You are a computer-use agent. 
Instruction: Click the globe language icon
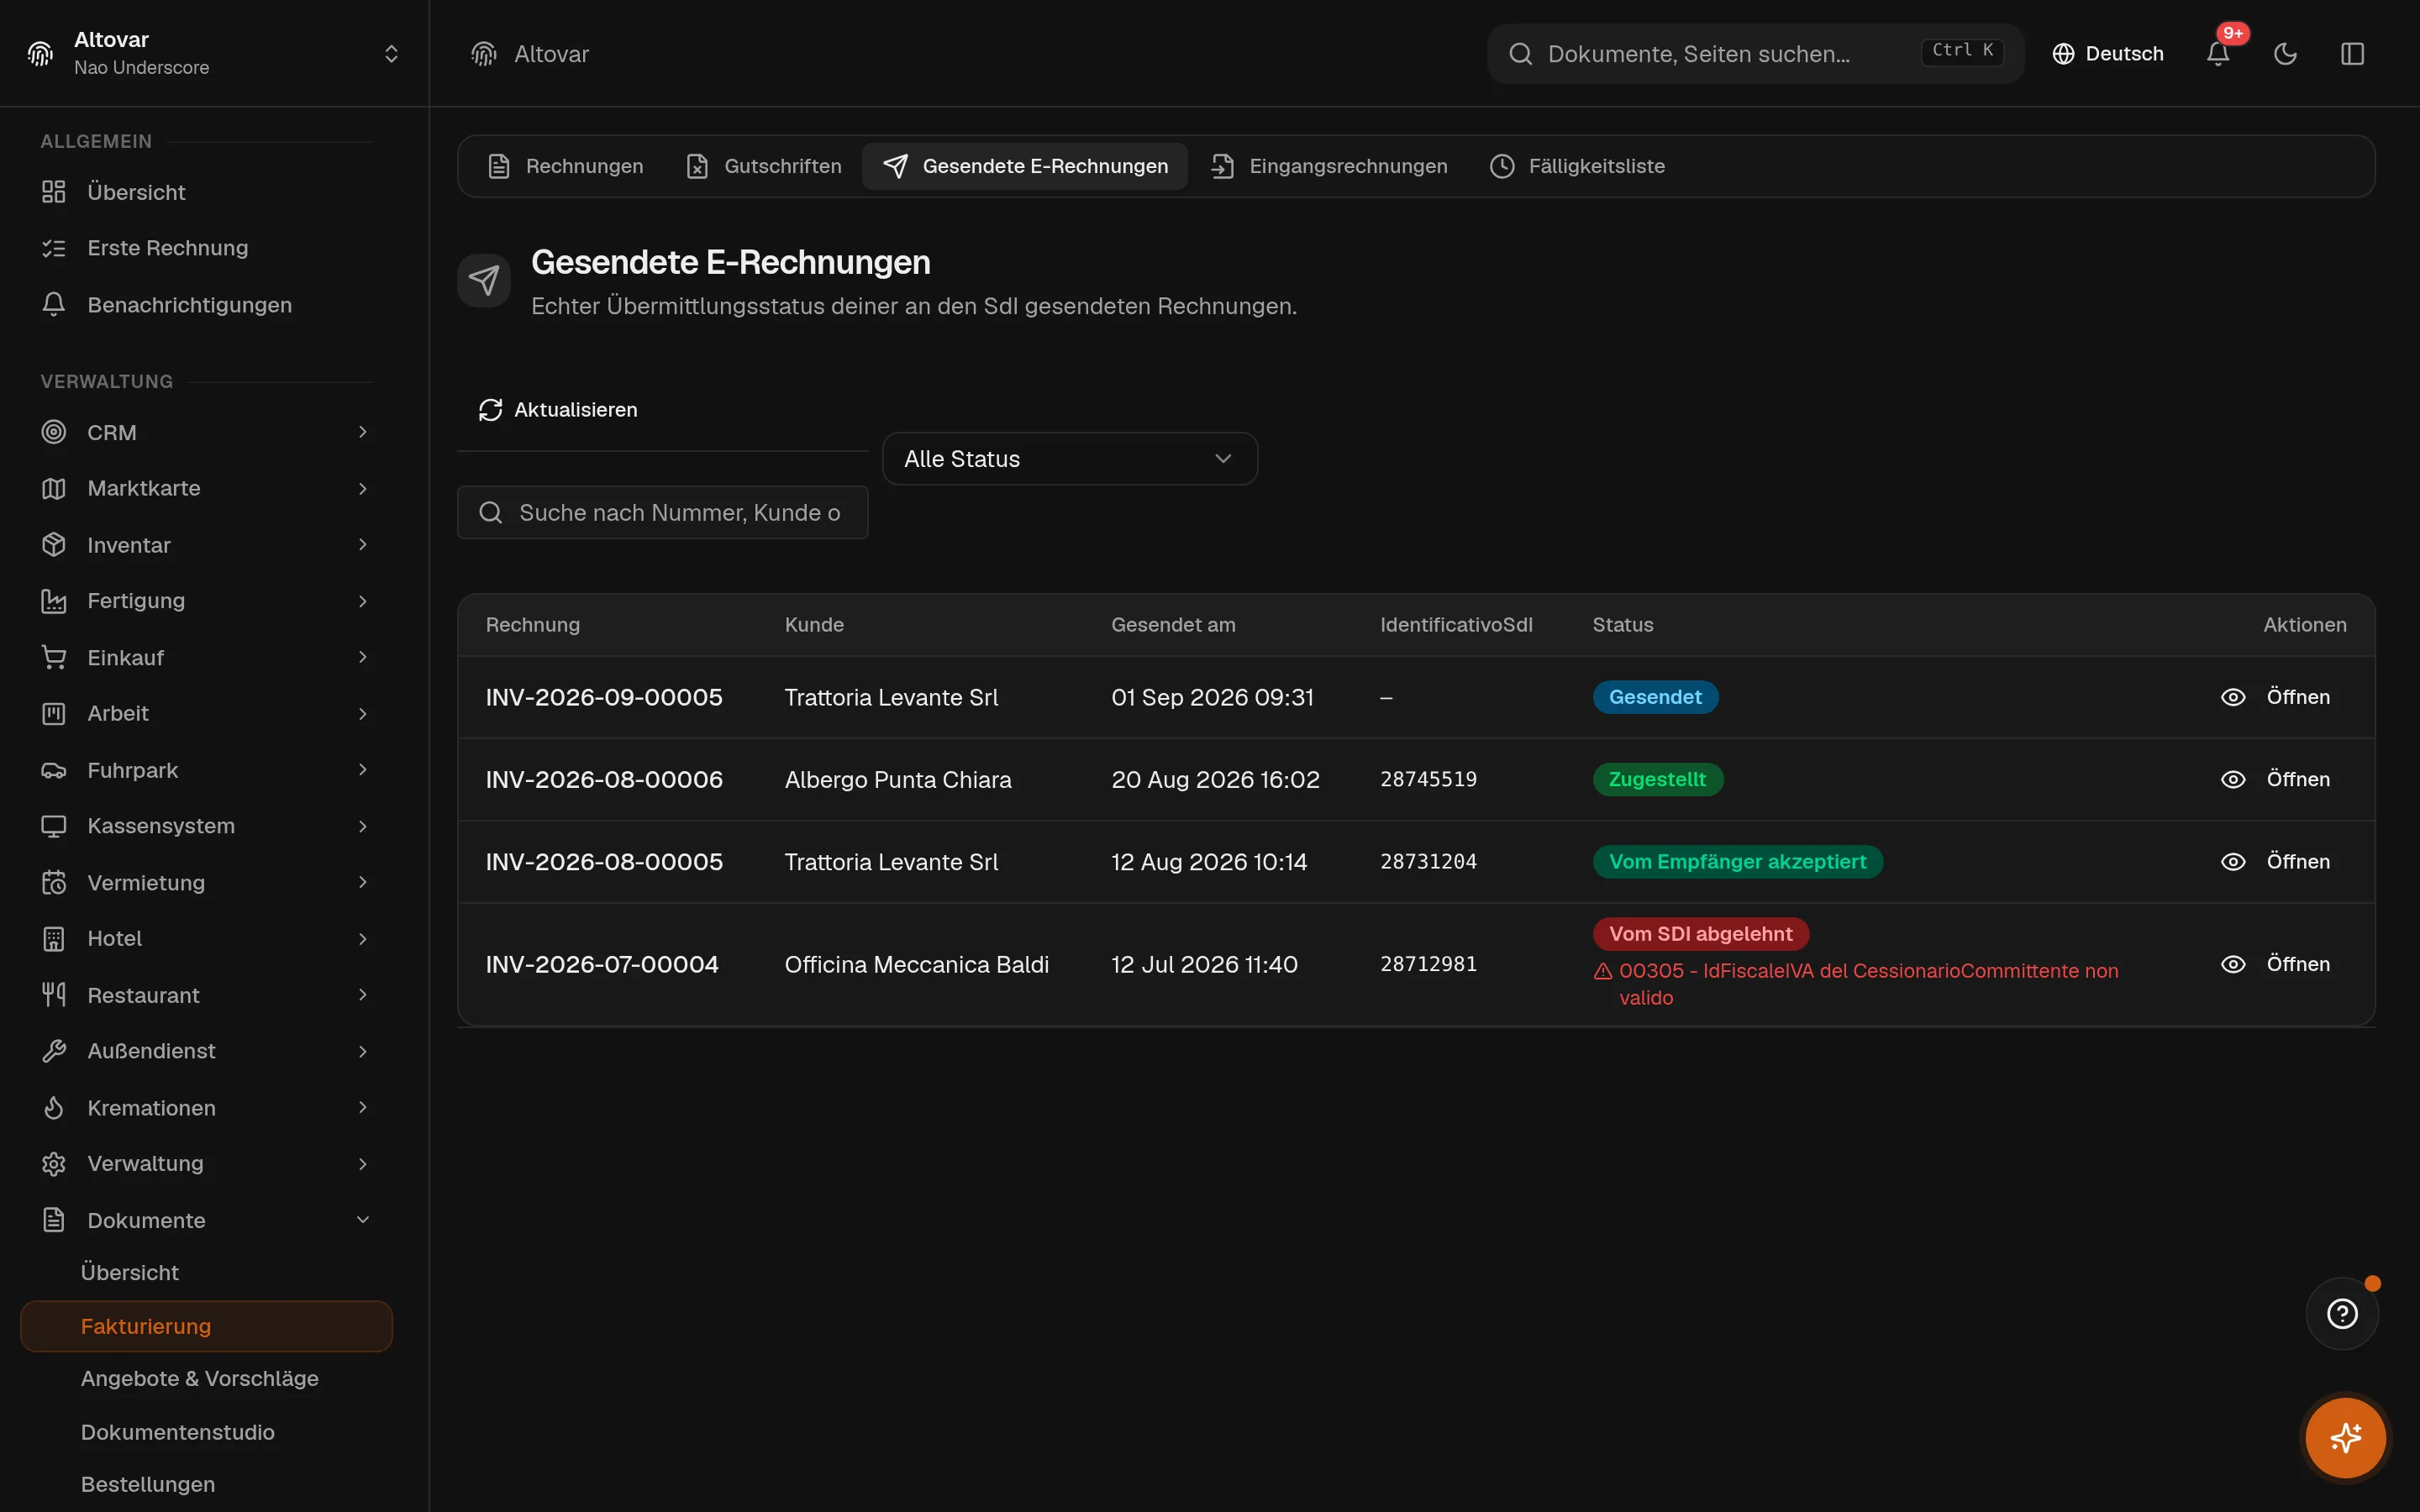[2063, 54]
